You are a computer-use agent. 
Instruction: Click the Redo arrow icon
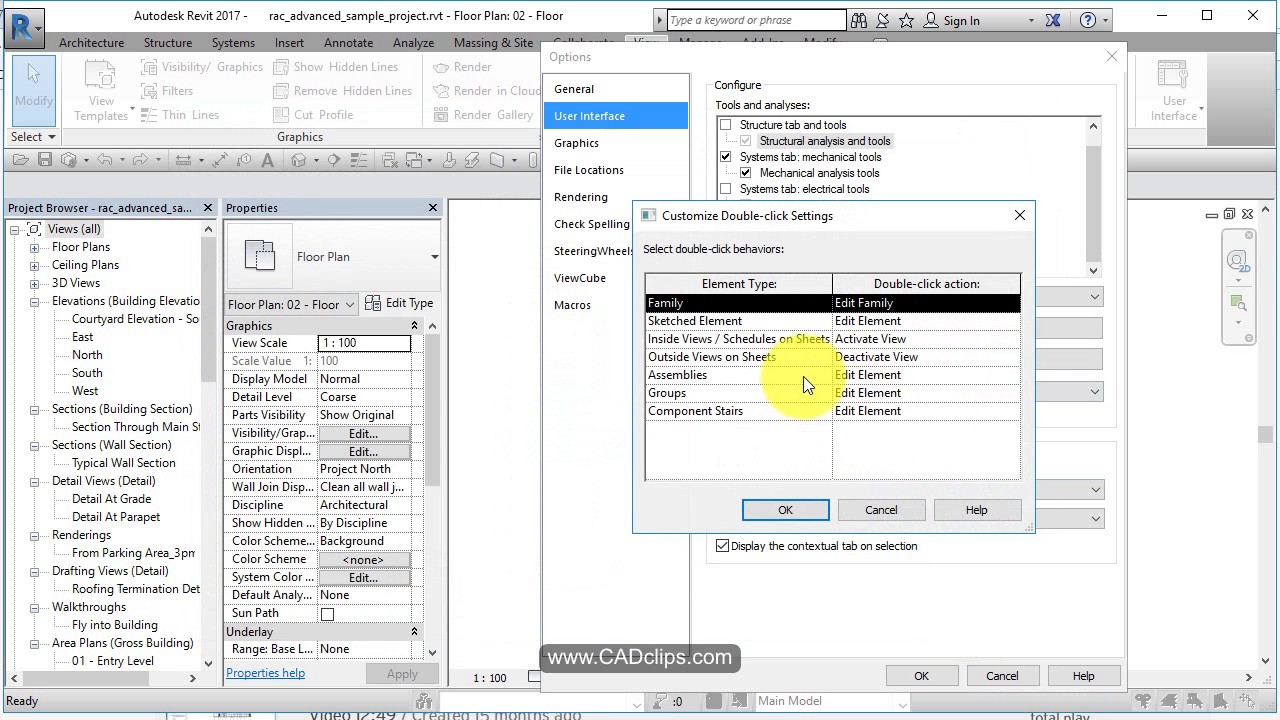click(140, 160)
